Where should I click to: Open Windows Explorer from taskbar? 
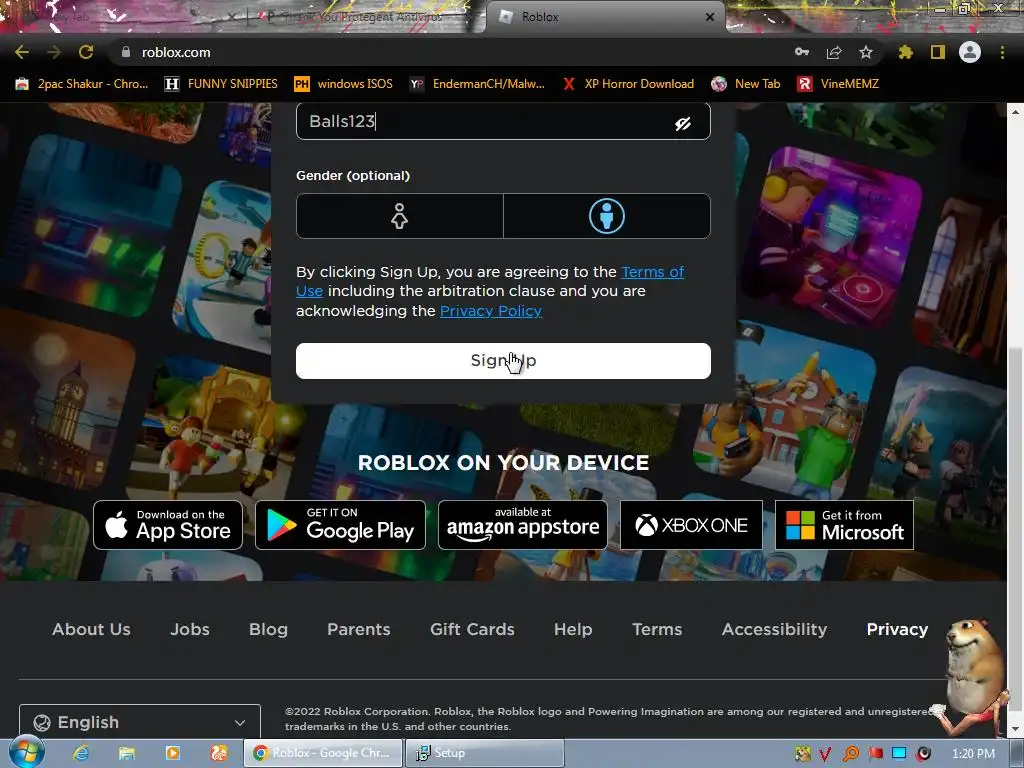pos(127,753)
